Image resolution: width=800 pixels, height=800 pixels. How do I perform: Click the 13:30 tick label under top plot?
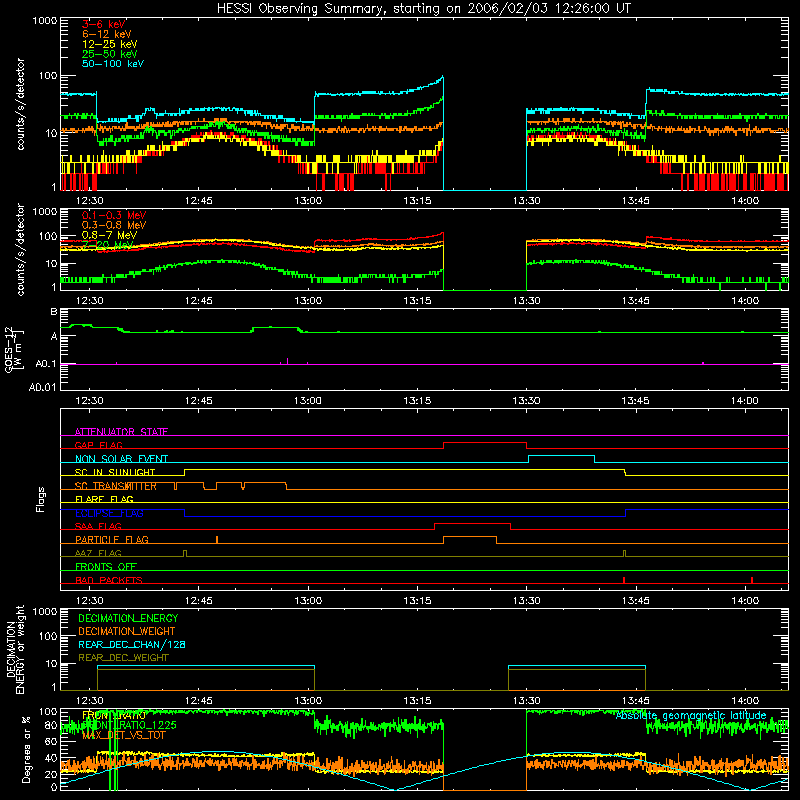527,201
